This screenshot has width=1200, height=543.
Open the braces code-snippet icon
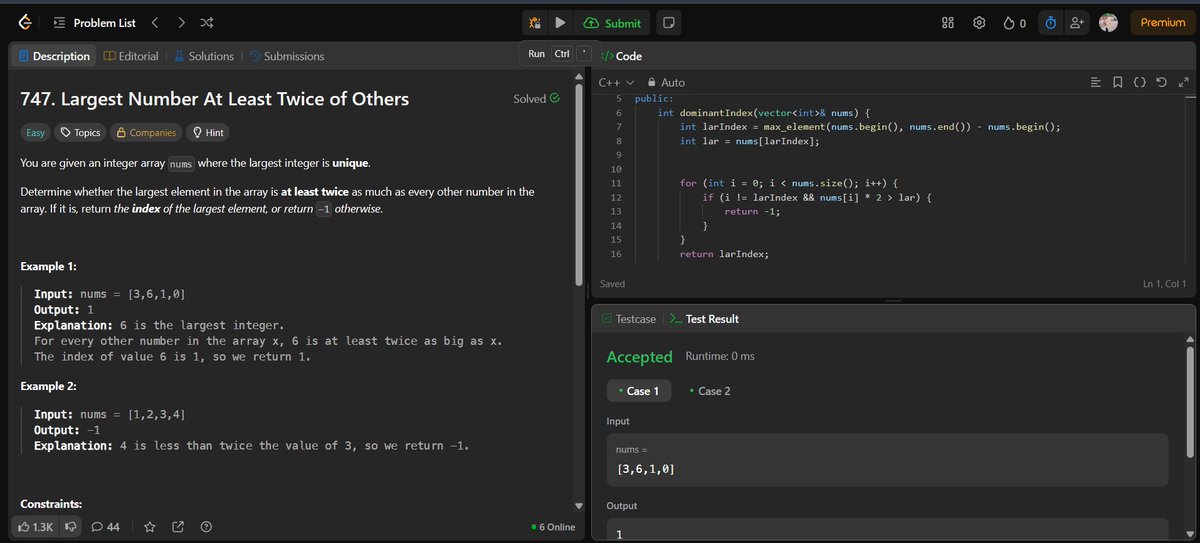1140,82
